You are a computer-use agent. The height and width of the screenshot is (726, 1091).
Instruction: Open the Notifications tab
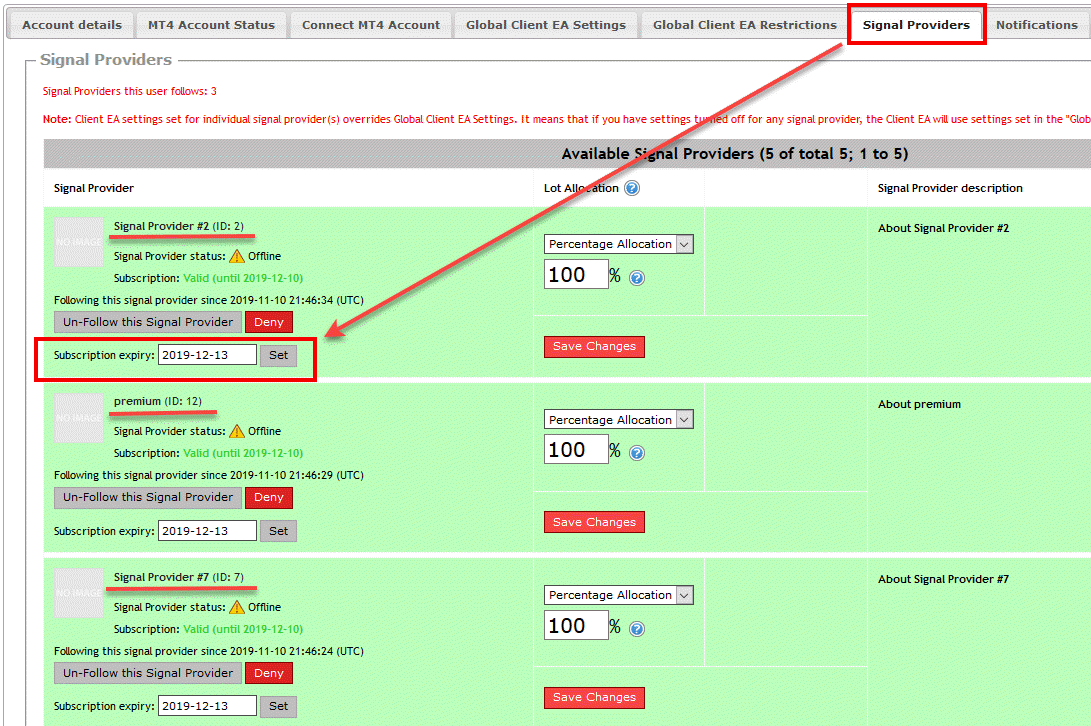pos(1036,24)
